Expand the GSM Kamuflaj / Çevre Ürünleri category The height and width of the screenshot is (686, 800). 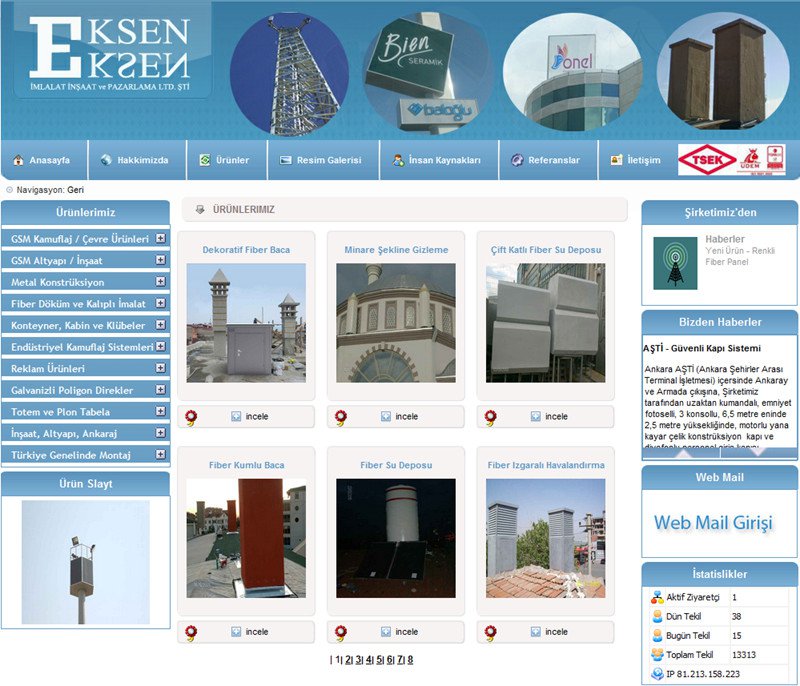(x=161, y=239)
